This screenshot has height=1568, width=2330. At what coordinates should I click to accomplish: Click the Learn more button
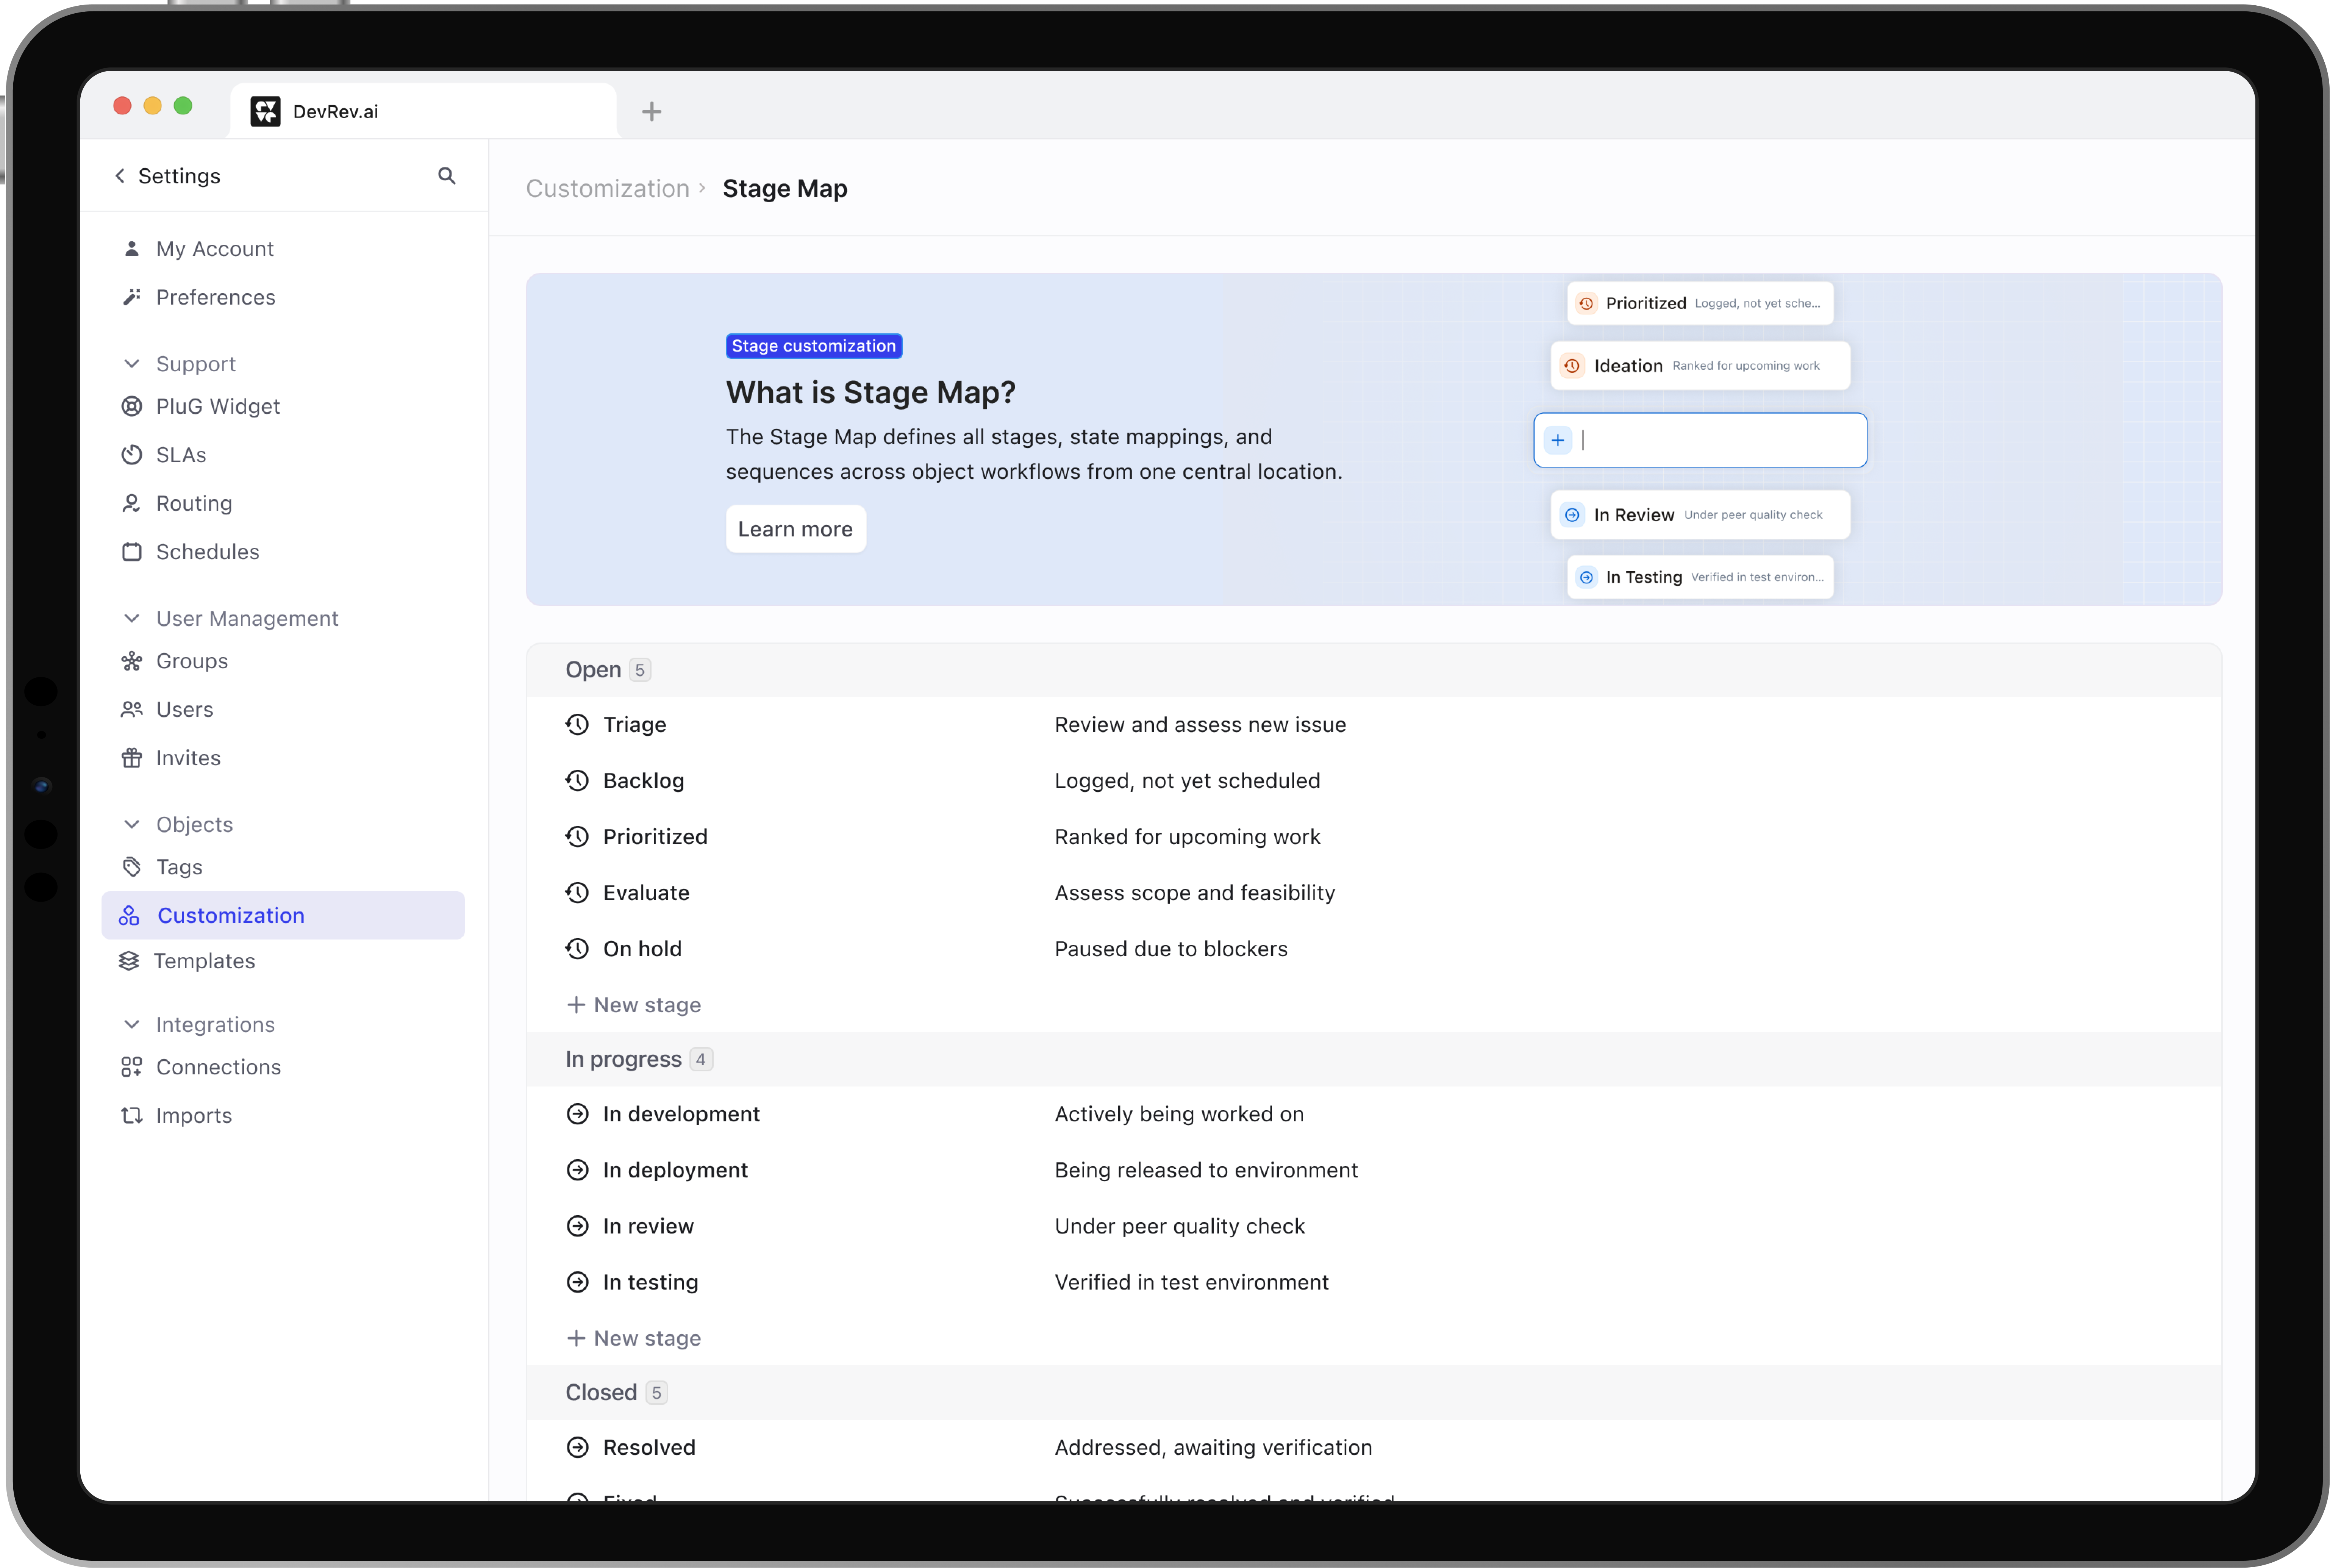pyautogui.click(x=795, y=529)
